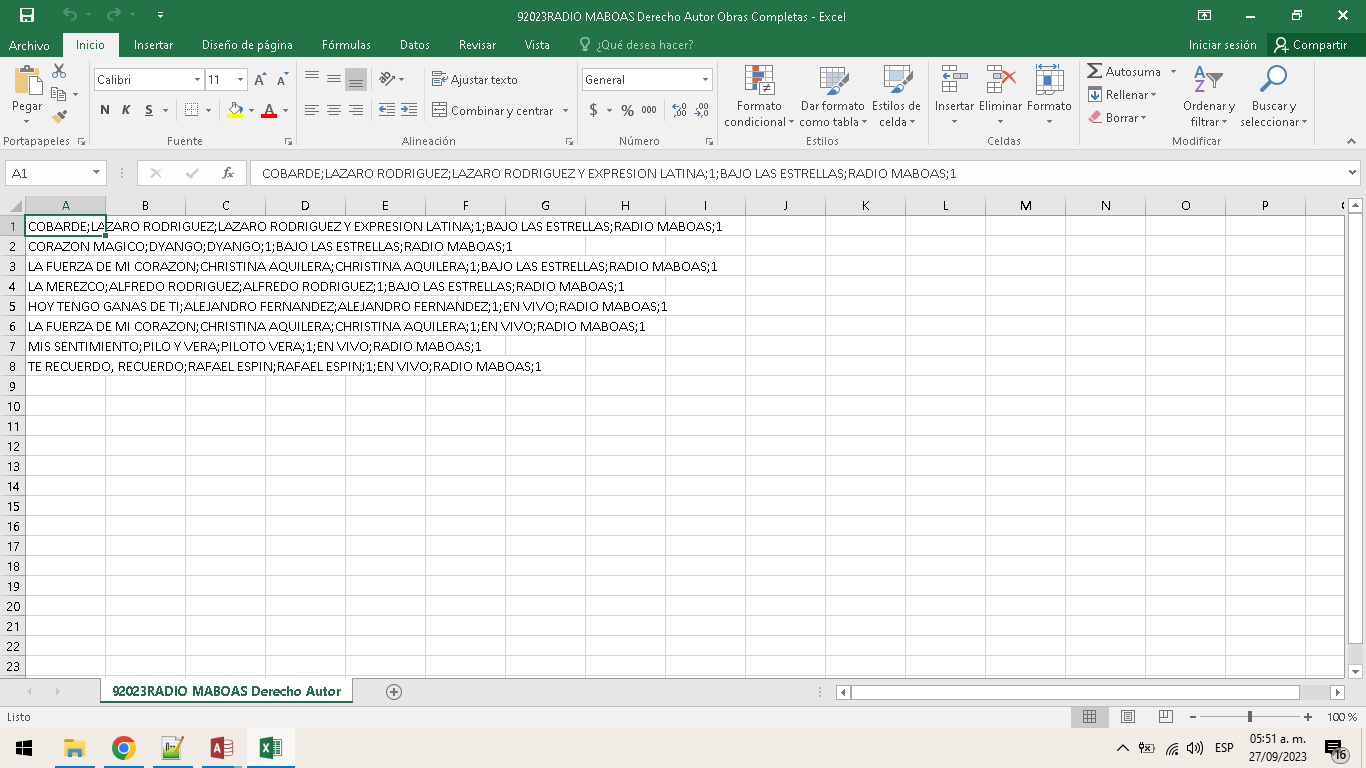This screenshot has width=1366, height=768.
Task: Open the Archivo menu tab
Action: 29,45
